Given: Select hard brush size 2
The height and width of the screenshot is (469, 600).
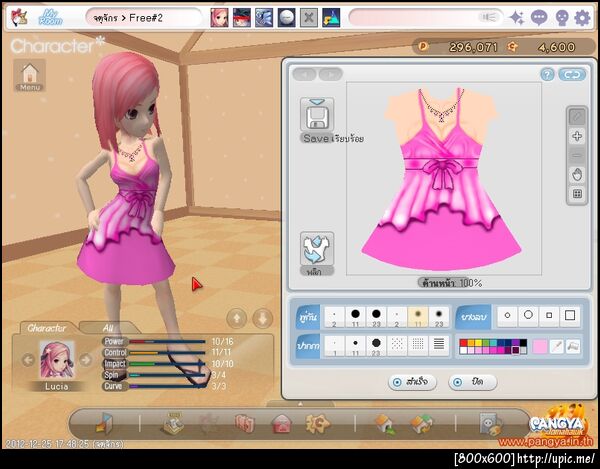Looking at the screenshot, I should (334, 317).
